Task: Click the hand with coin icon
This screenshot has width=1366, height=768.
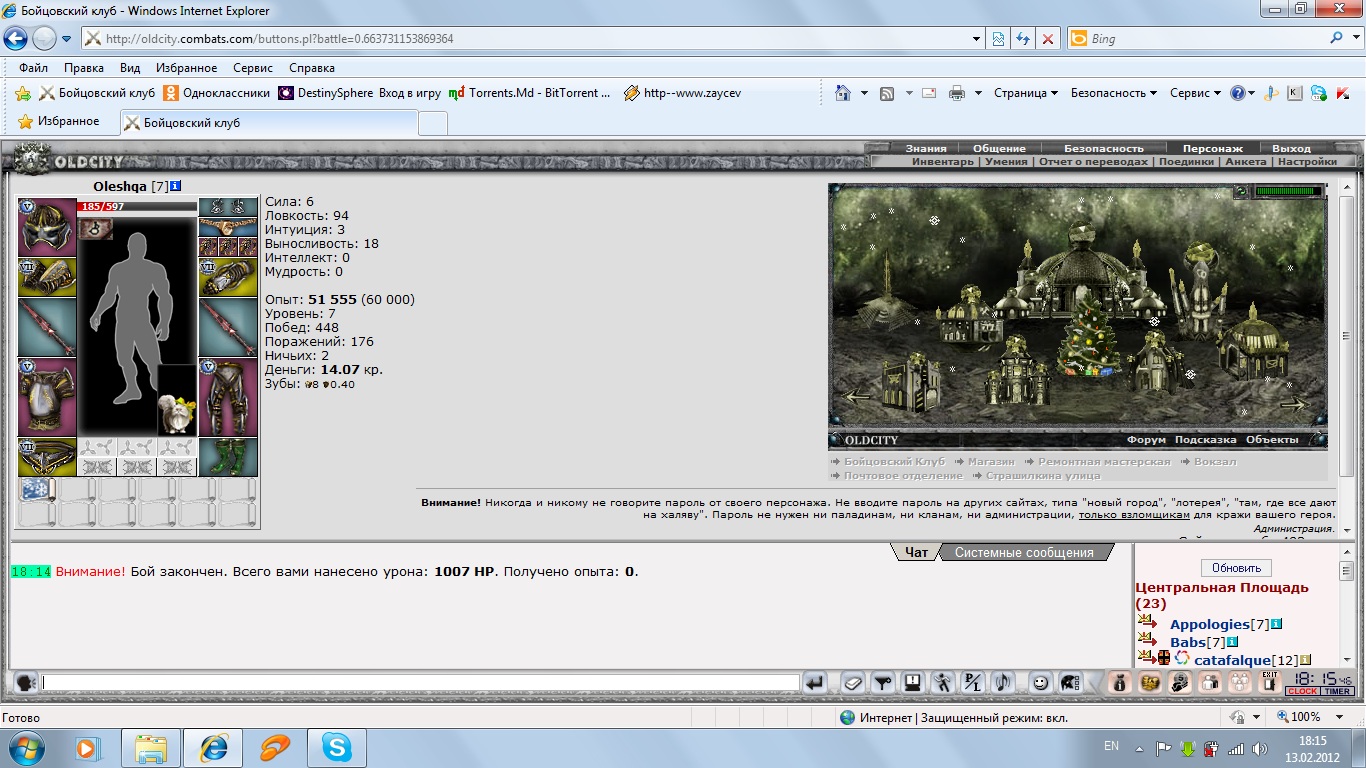Action: click(1180, 683)
